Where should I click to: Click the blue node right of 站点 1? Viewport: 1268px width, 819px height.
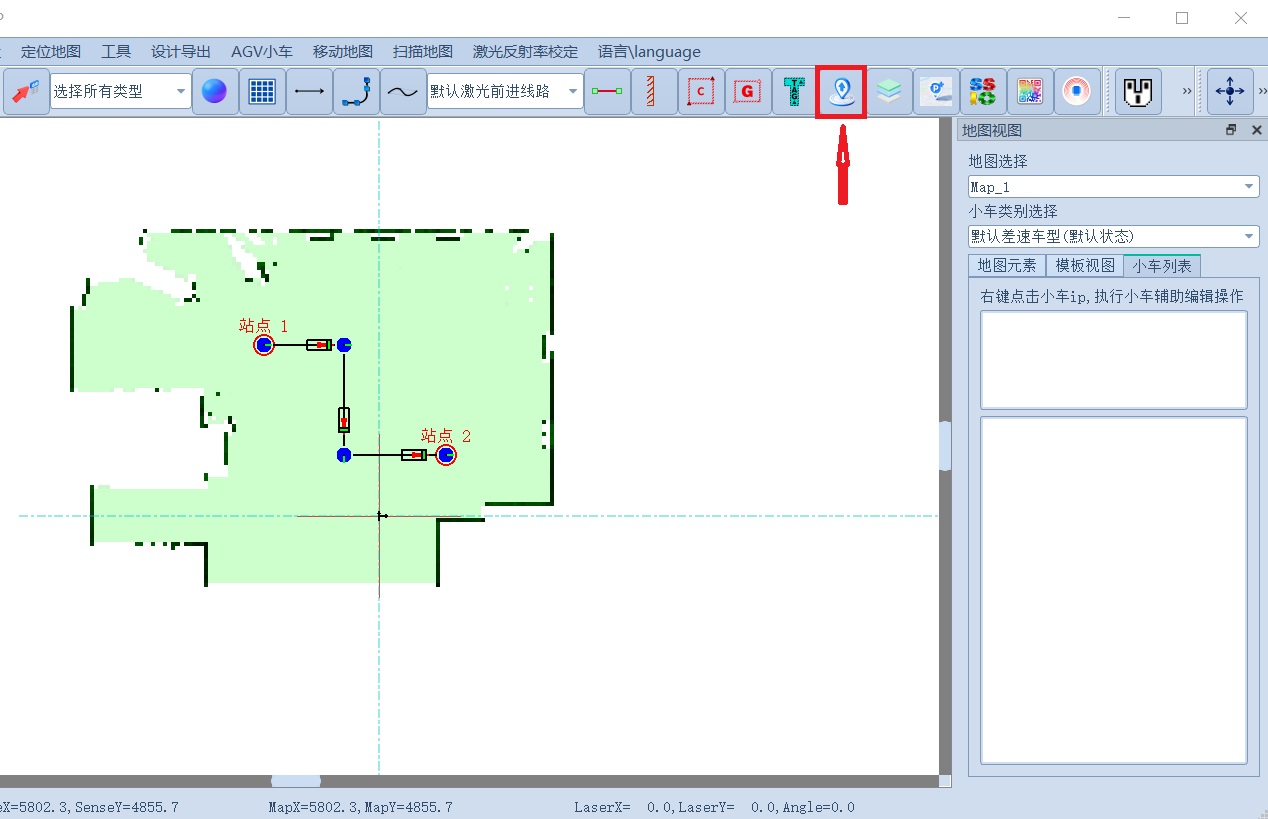344,345
